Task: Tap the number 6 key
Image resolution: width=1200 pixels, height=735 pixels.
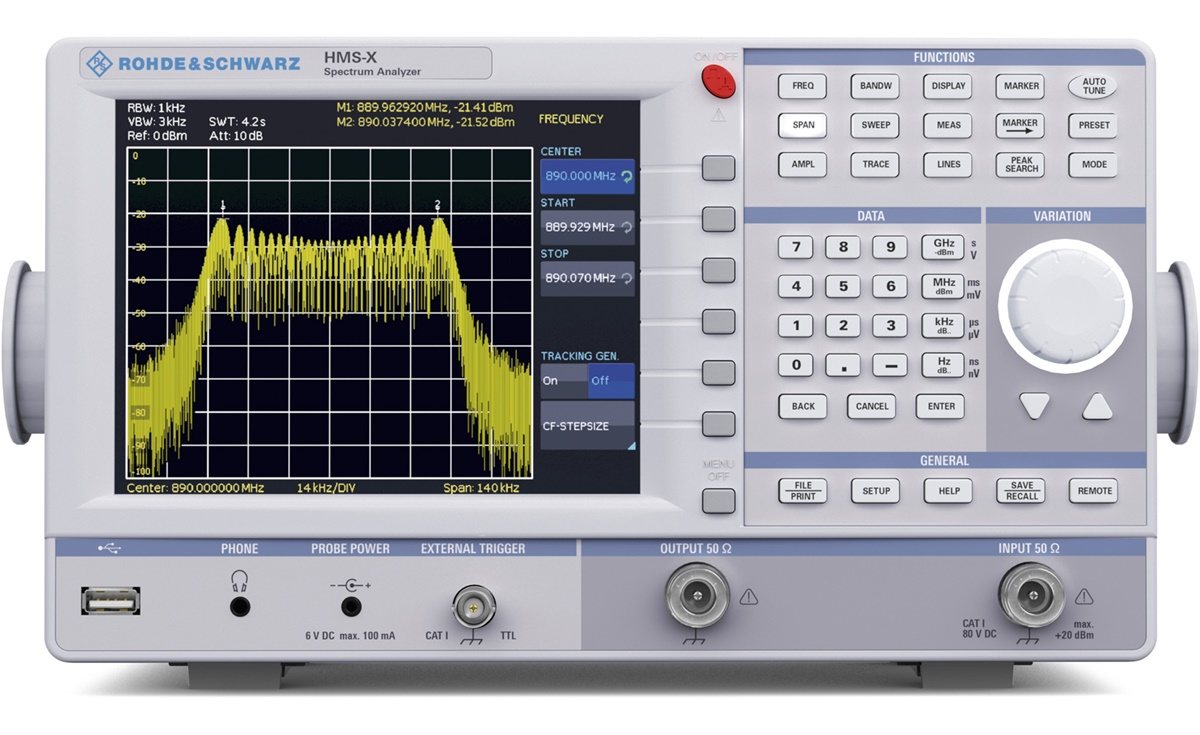Action: [x=890, y=287]
